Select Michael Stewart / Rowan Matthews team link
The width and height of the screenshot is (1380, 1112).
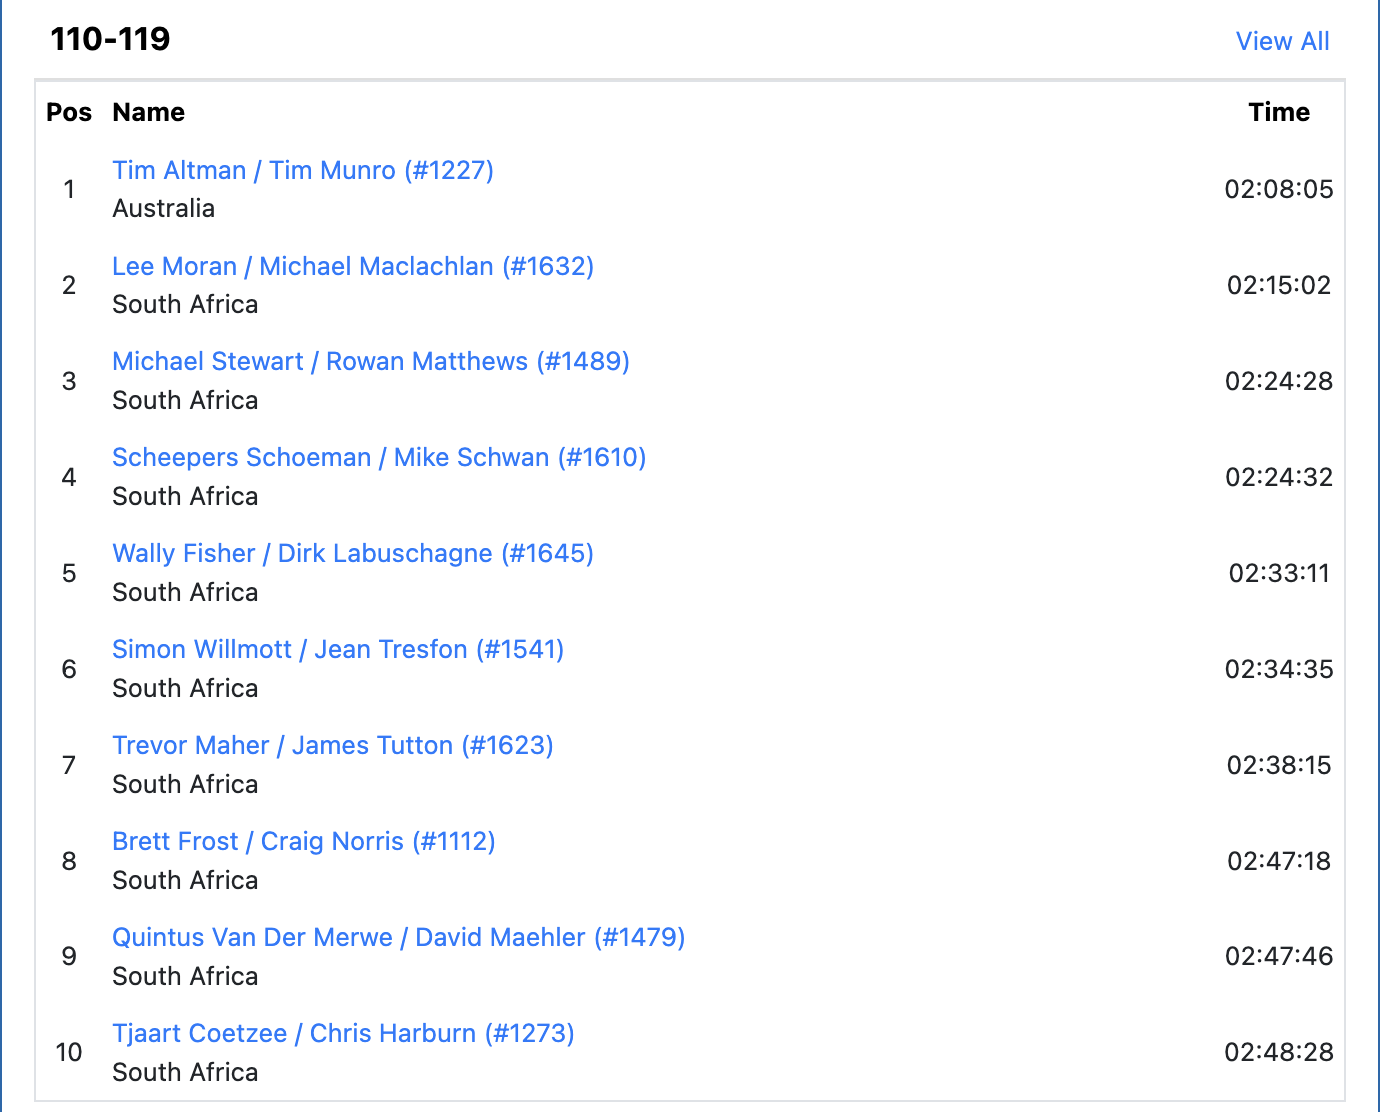pyautogui.click(x=371, y=361)
